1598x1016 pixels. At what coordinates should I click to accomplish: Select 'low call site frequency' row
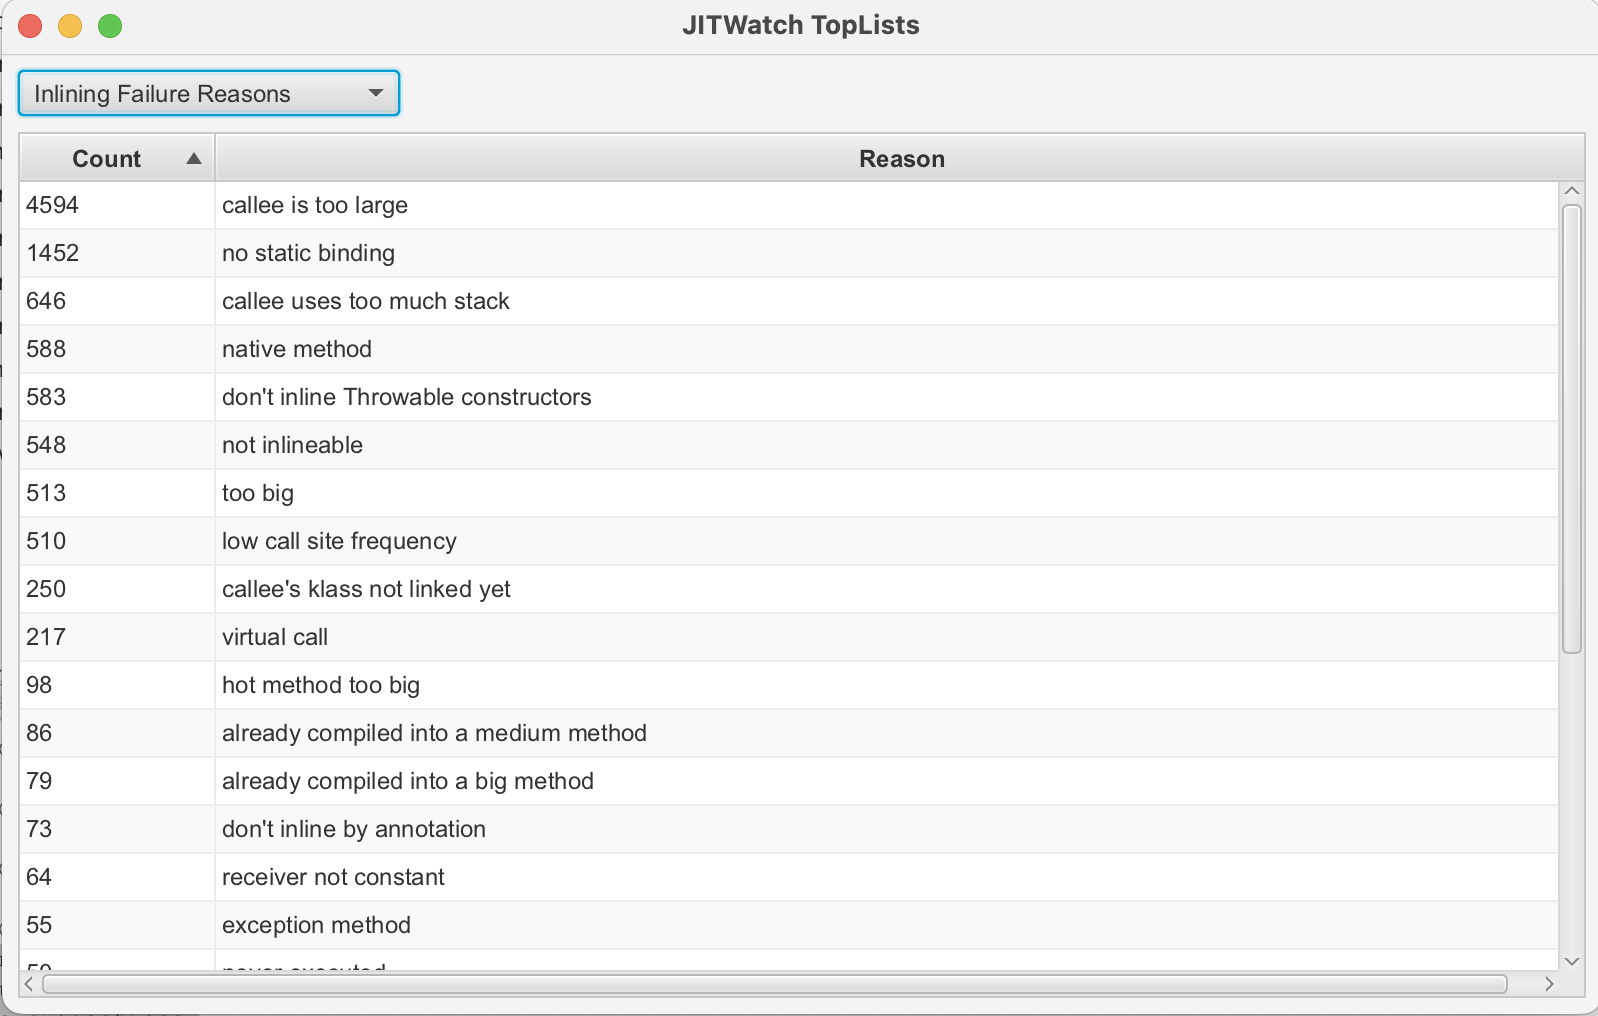pos(789,541)
